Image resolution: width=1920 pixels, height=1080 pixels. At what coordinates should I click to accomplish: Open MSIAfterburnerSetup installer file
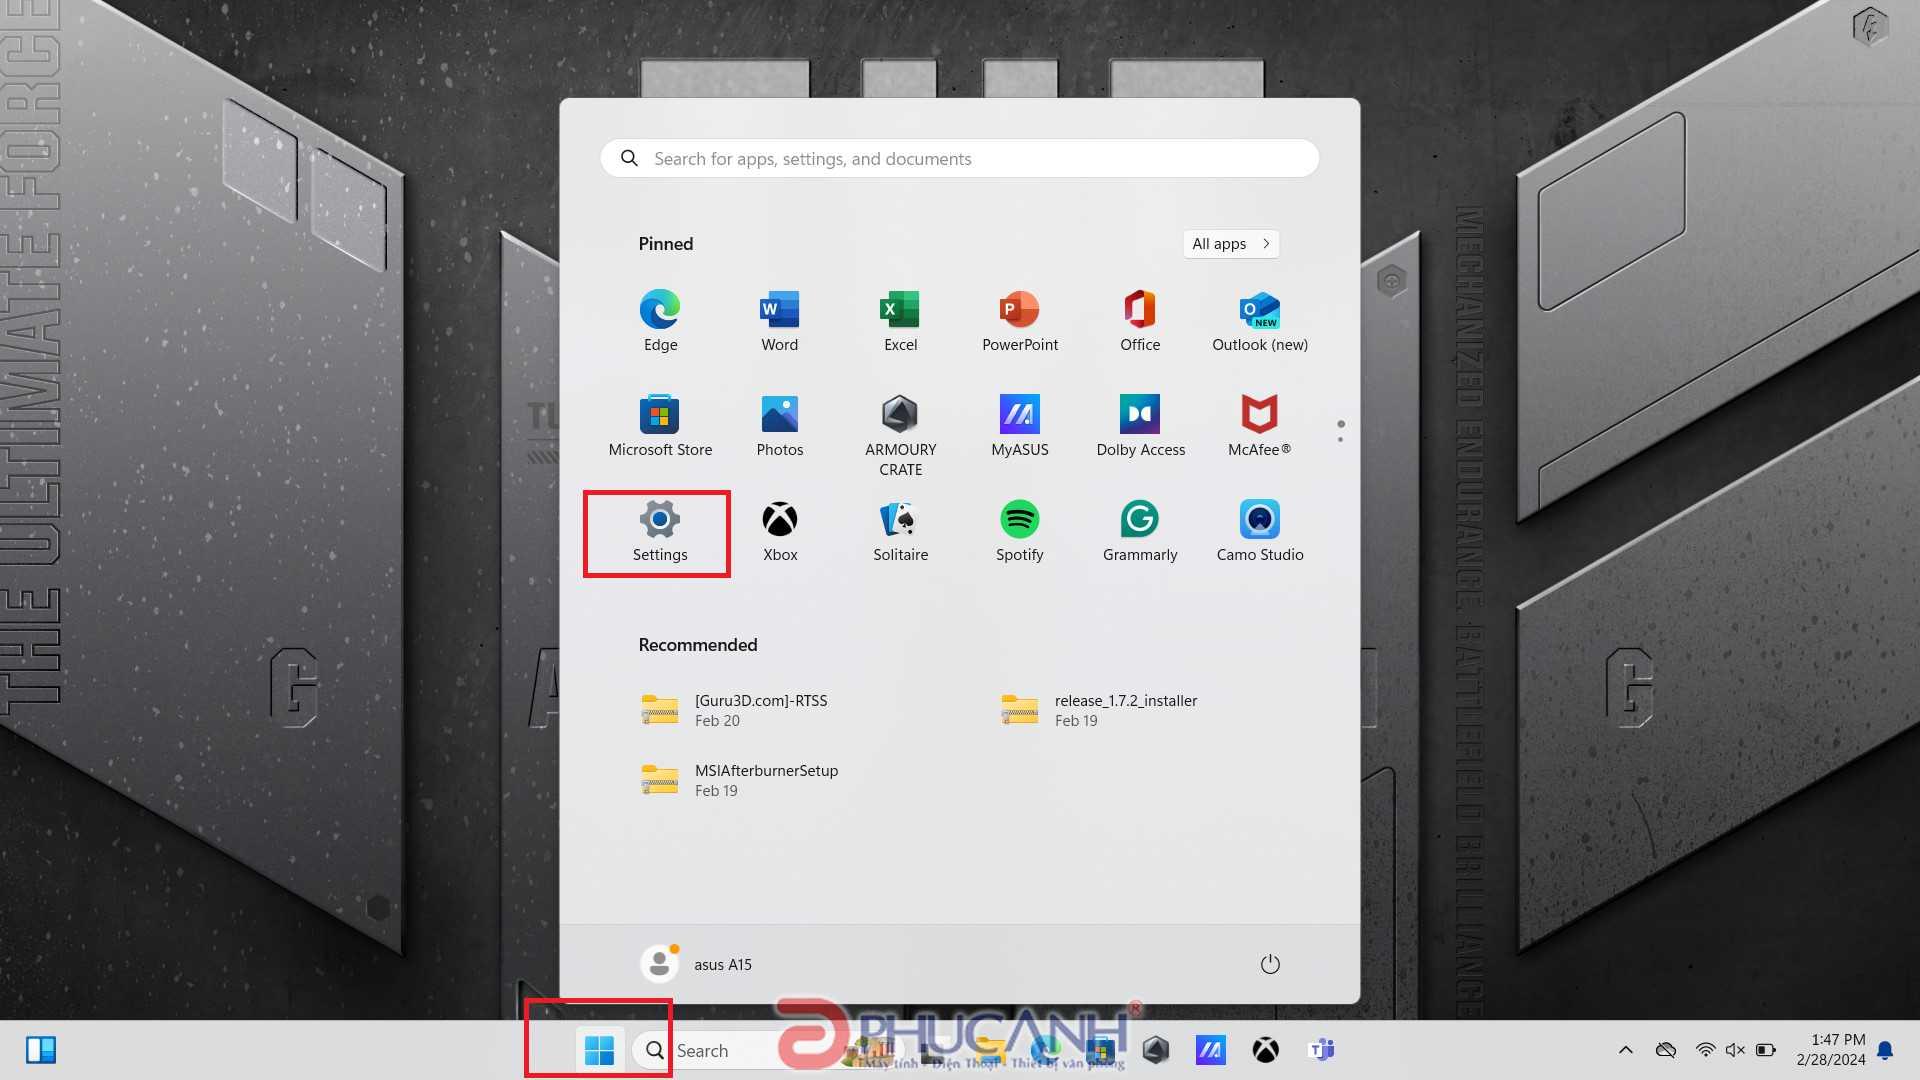click(x=765, y=779)
